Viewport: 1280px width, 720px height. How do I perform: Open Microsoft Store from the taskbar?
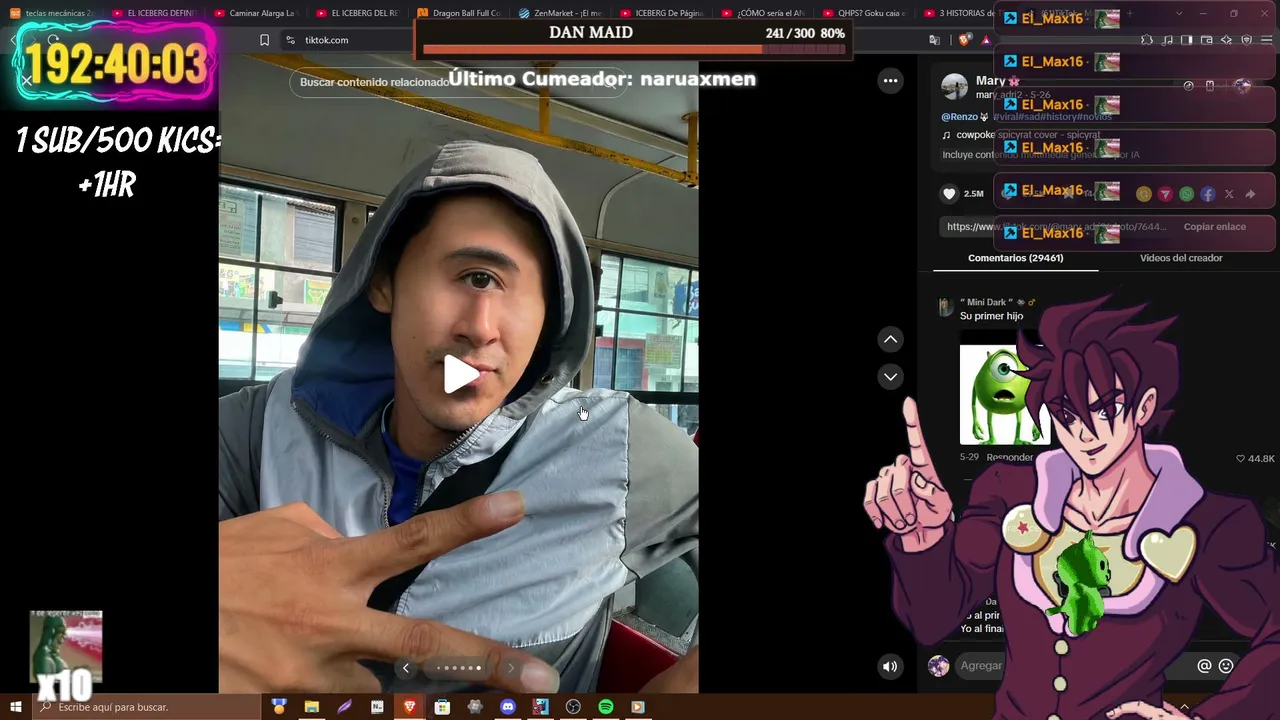pos(442,707)
